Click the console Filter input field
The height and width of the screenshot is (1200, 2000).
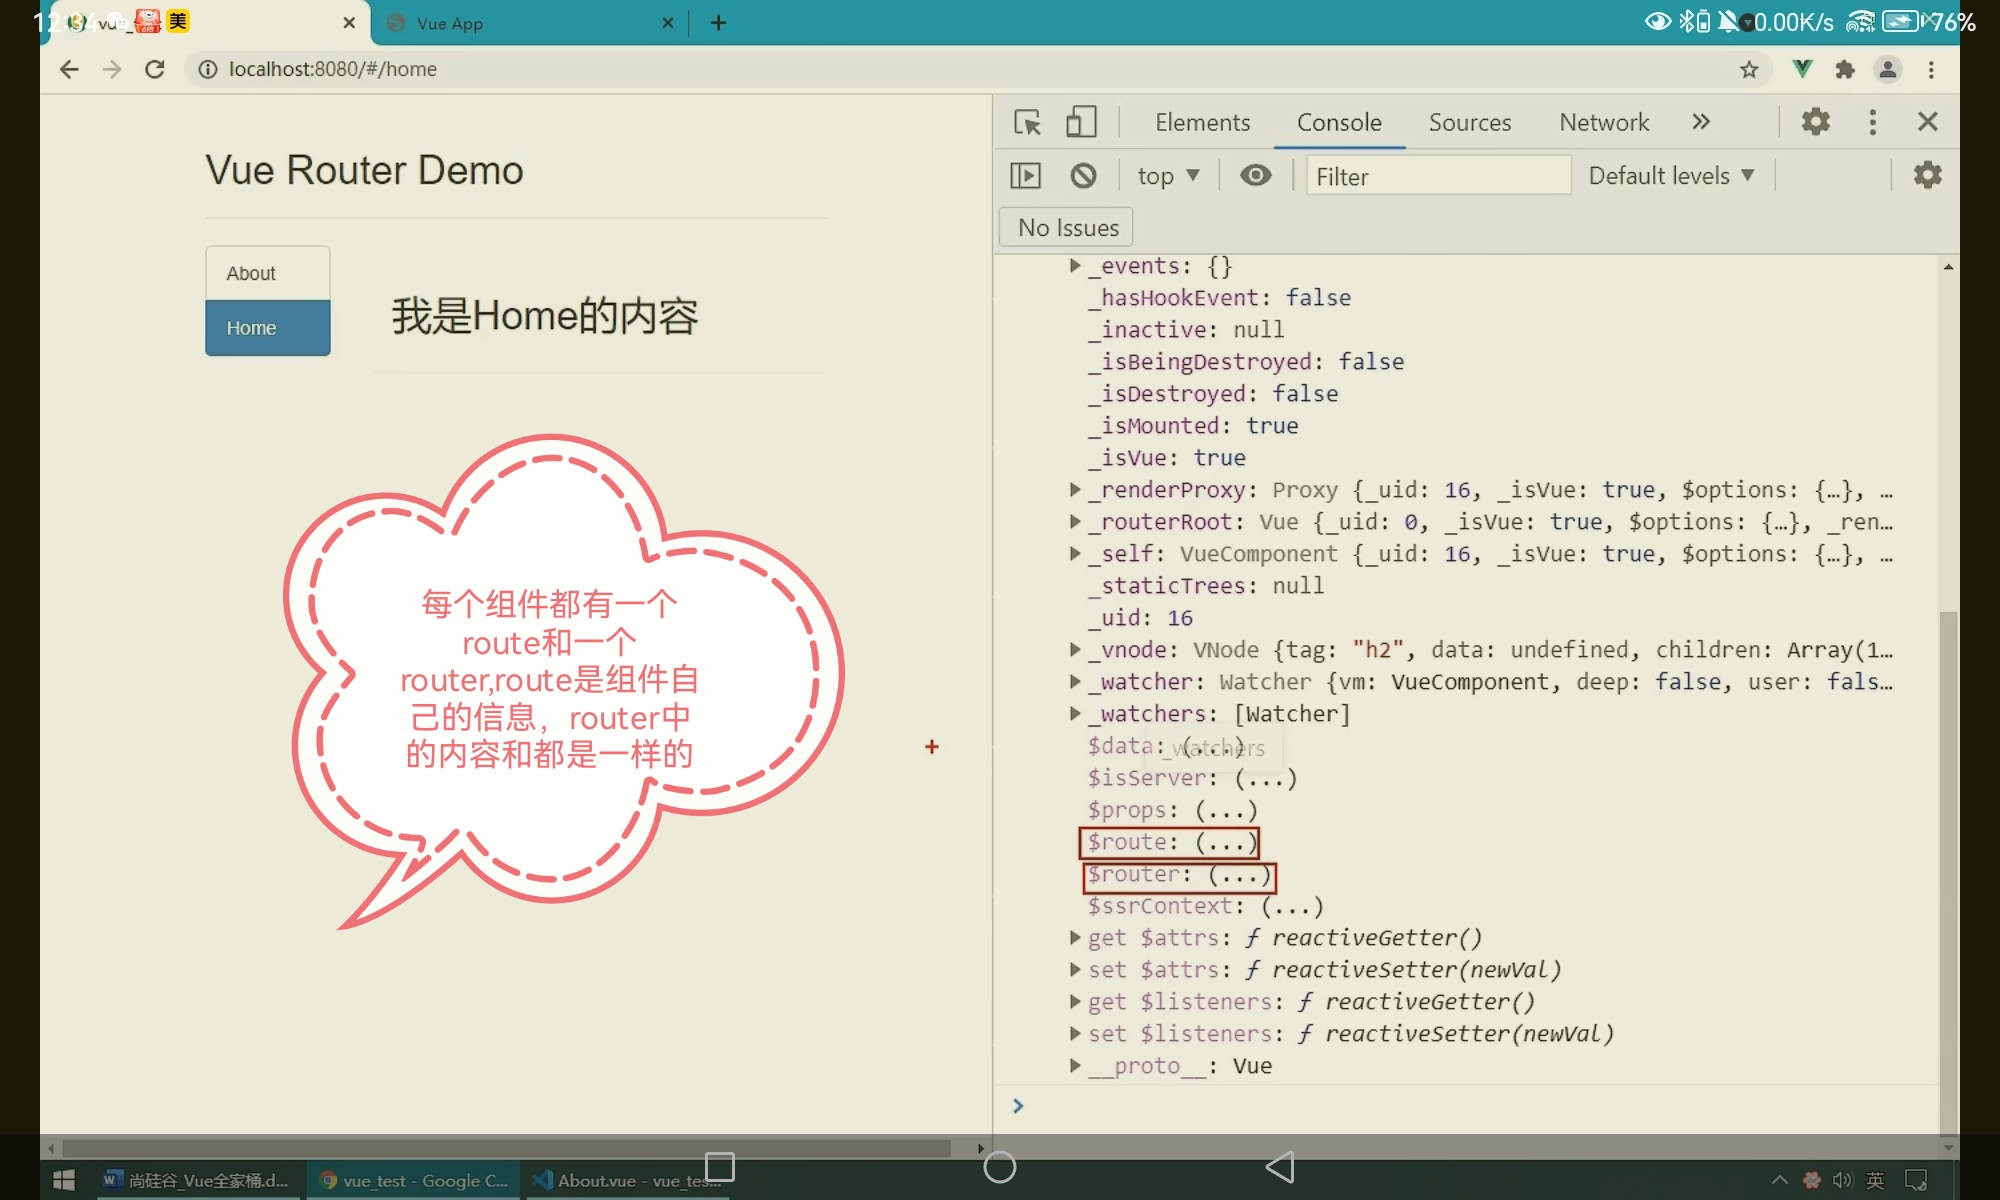tap(1437, 176)
